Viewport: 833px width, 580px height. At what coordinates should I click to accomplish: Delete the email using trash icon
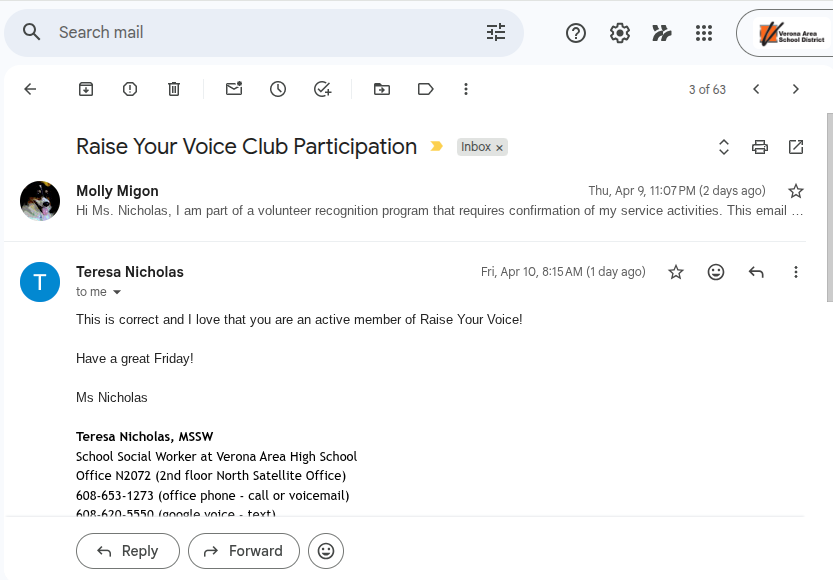[x=174, y=89]
